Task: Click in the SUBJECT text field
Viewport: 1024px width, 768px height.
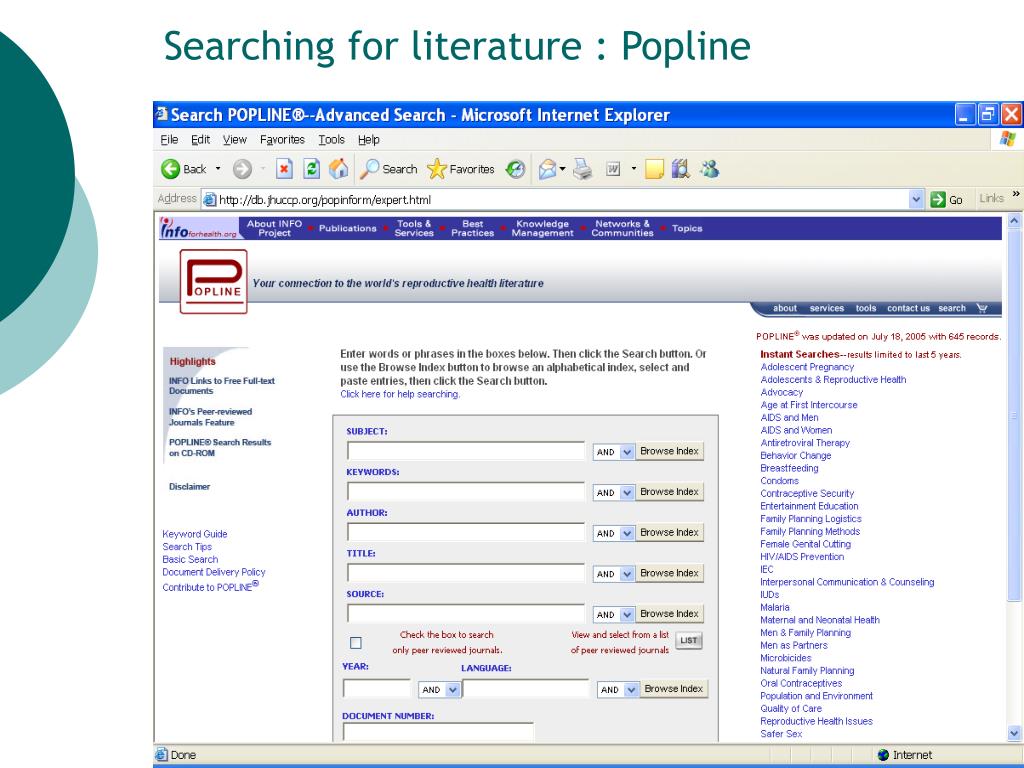Action: (x=466, y=451)
